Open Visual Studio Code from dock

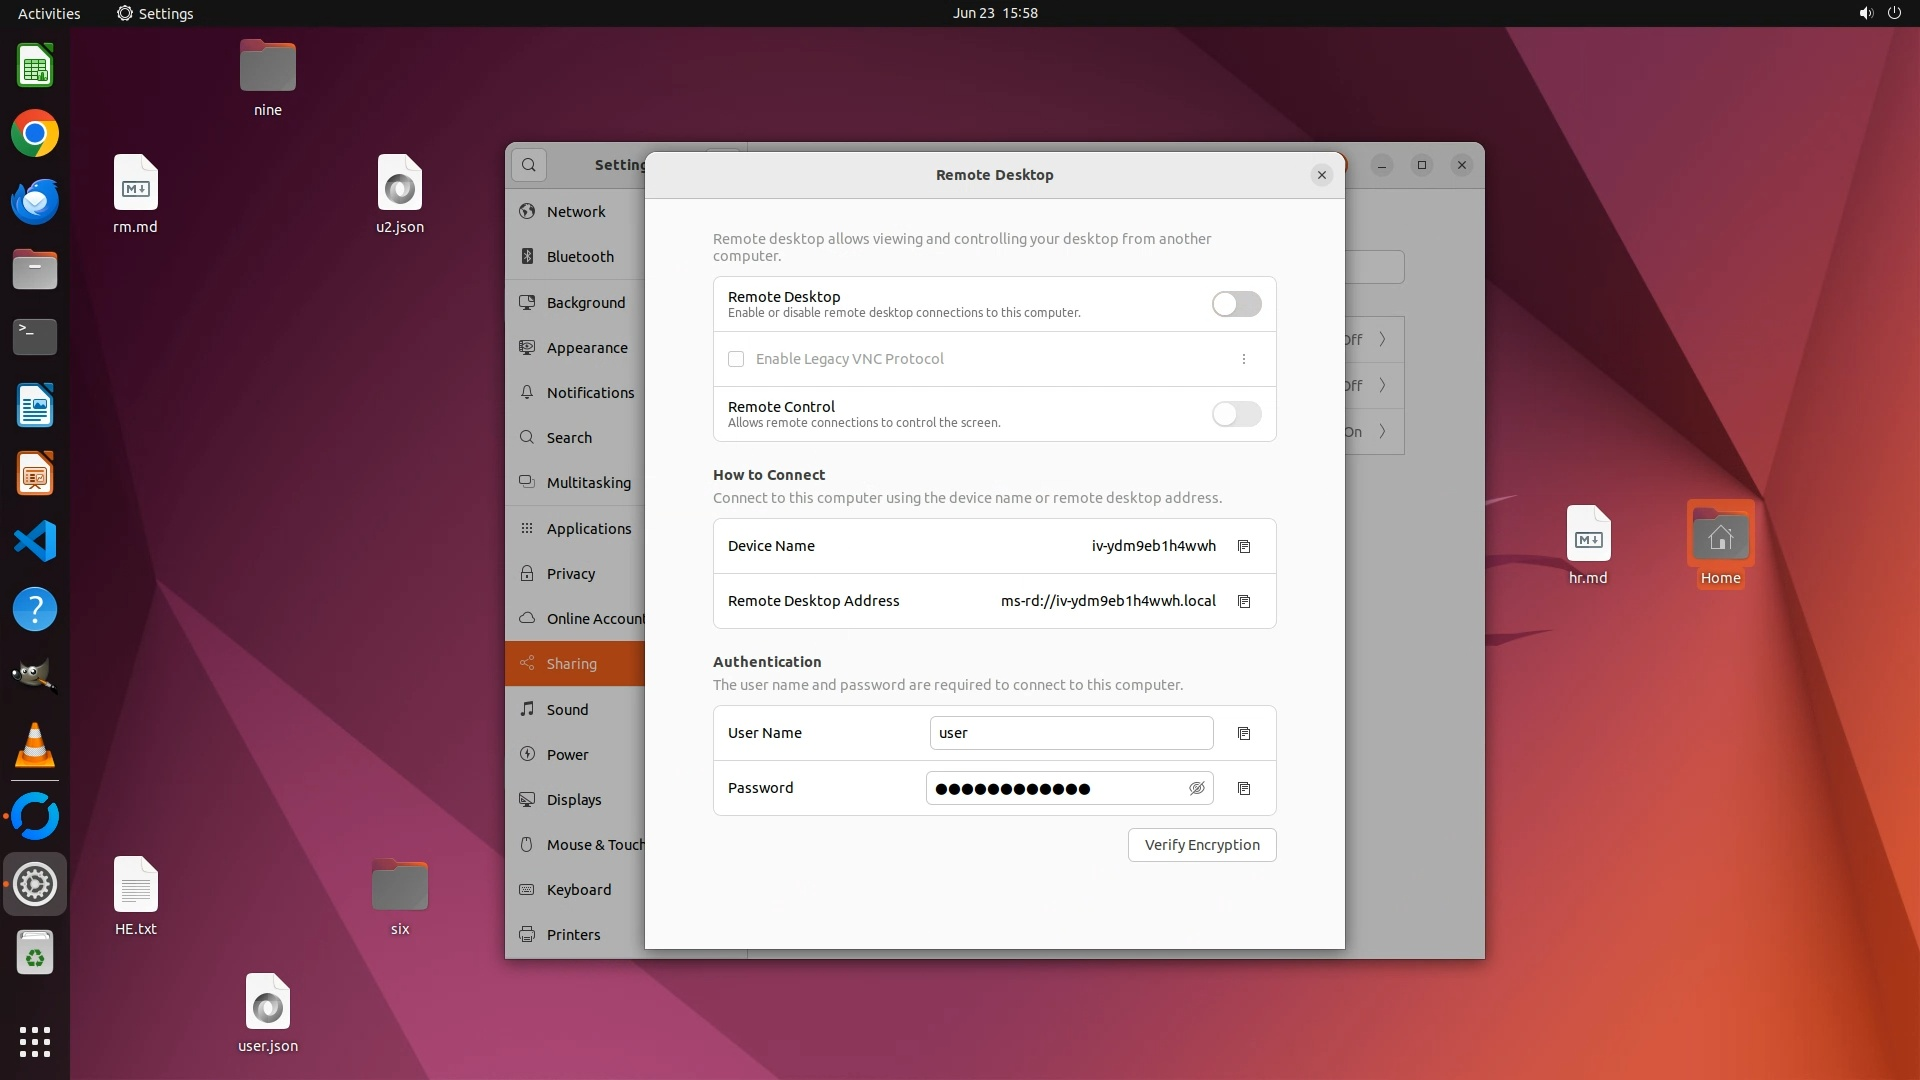[35, 541]
